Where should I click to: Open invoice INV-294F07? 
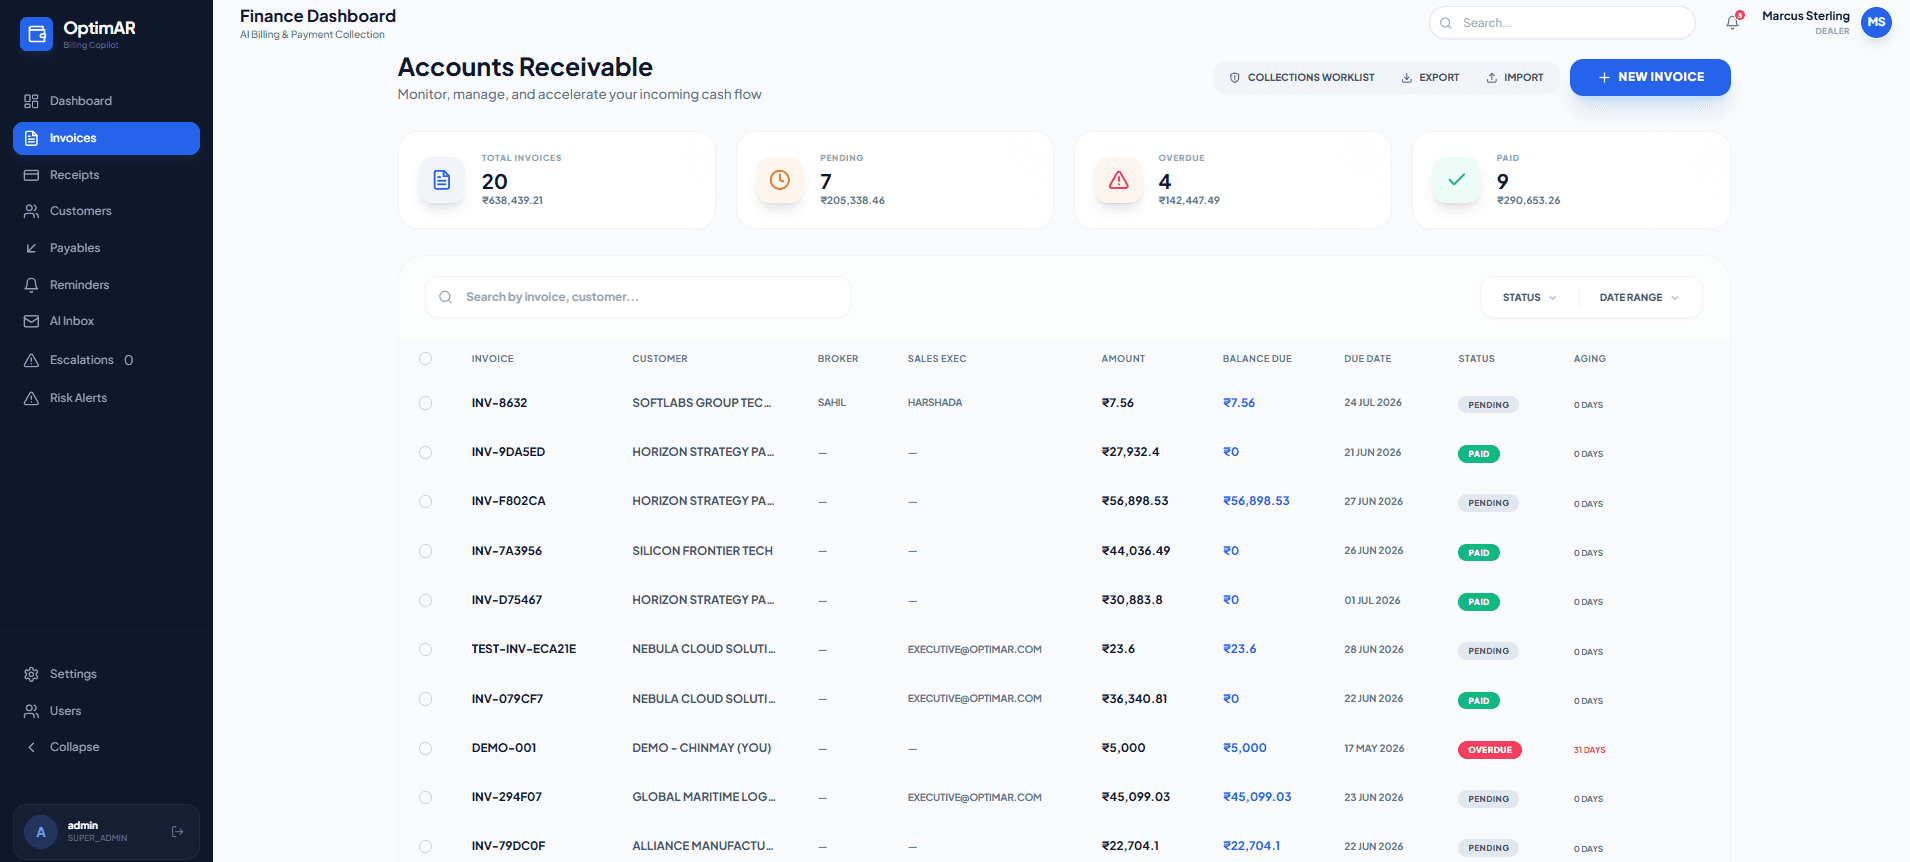[507, 797]
